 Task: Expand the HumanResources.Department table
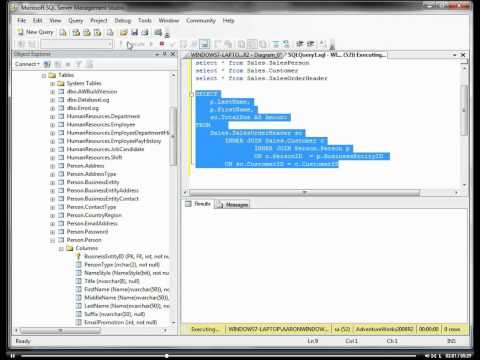[x=52, y=117]
